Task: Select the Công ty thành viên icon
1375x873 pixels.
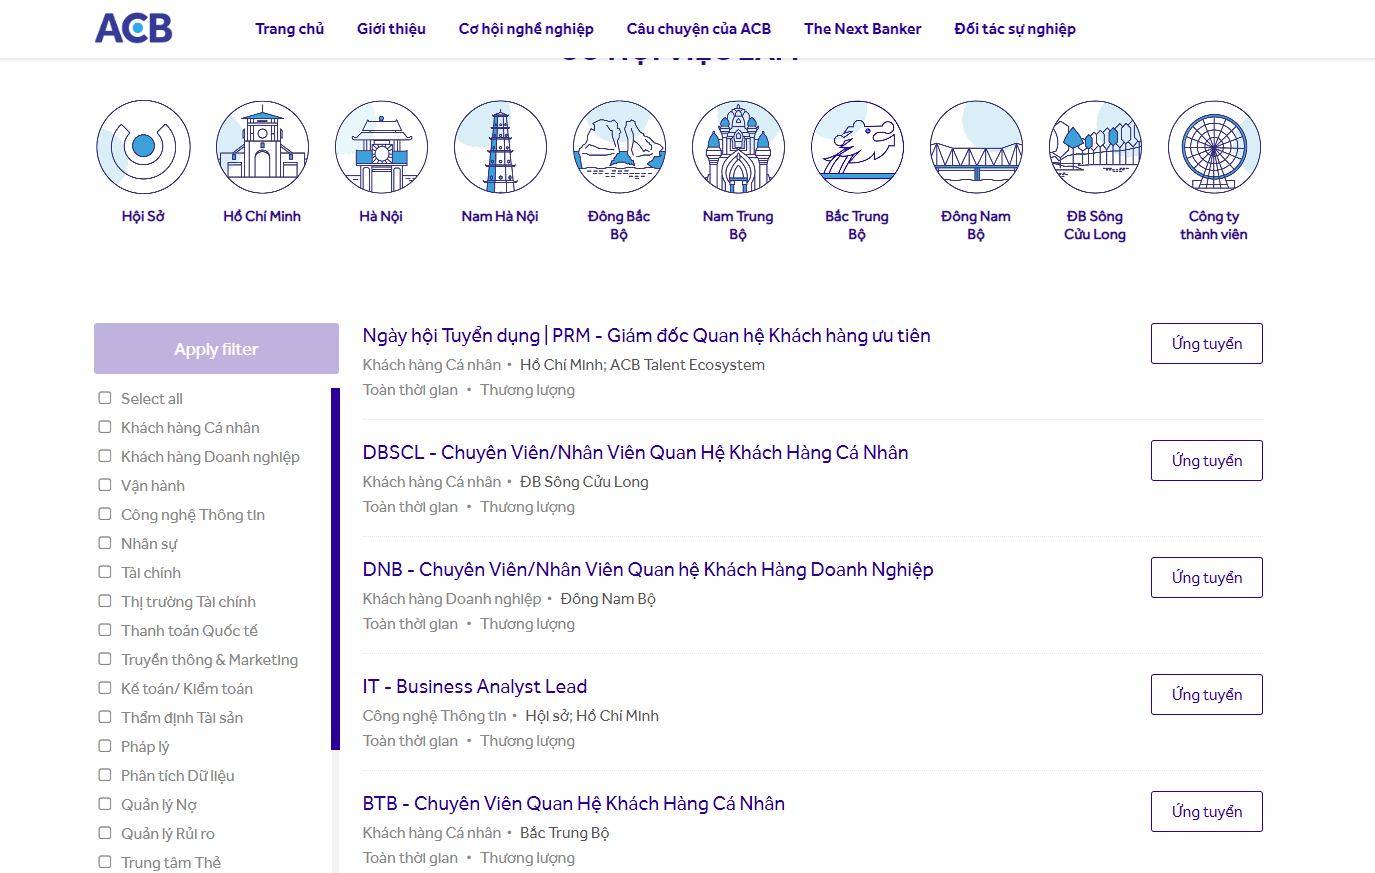Action: 1214,147
